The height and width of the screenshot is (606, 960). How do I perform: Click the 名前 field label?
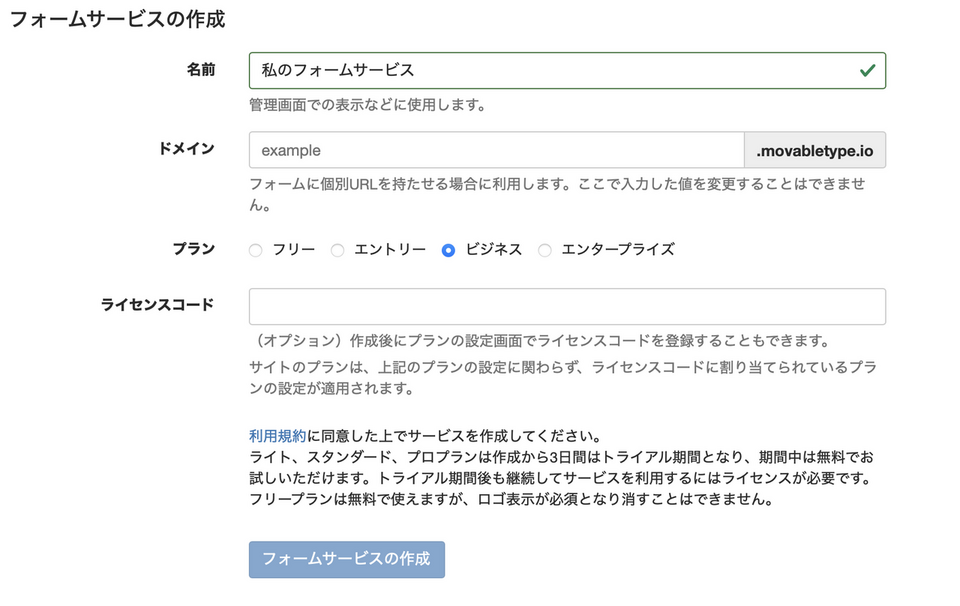(201, 70)
